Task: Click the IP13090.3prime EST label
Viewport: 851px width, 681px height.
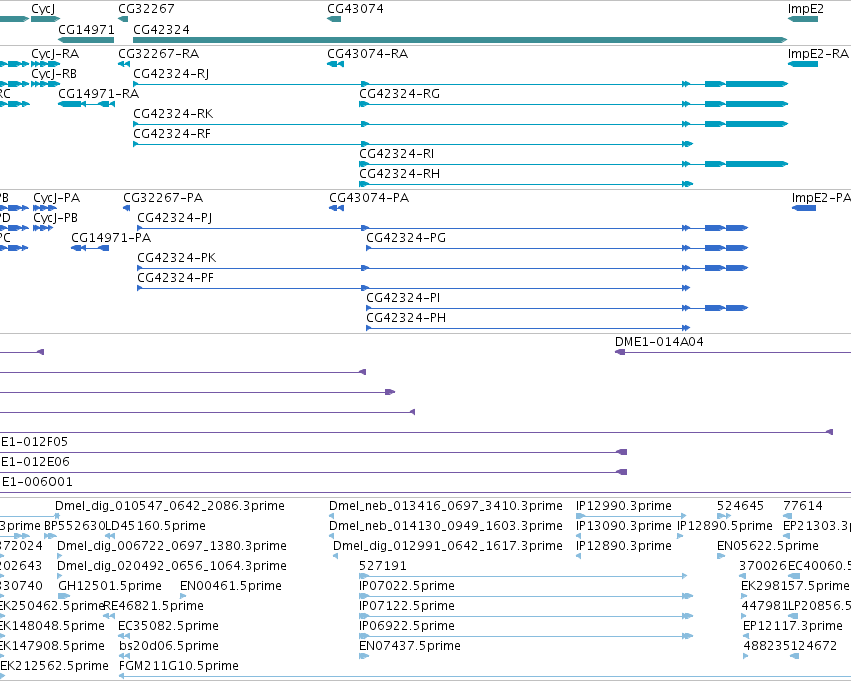Action: click(x=624, y=526)
